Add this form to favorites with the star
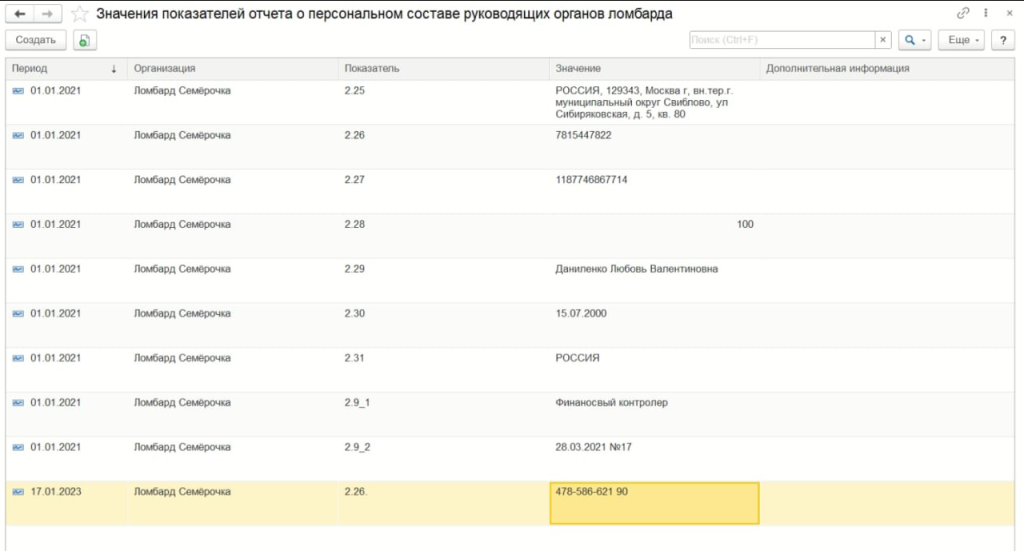 pyautogui.click(x=80, y=14)
